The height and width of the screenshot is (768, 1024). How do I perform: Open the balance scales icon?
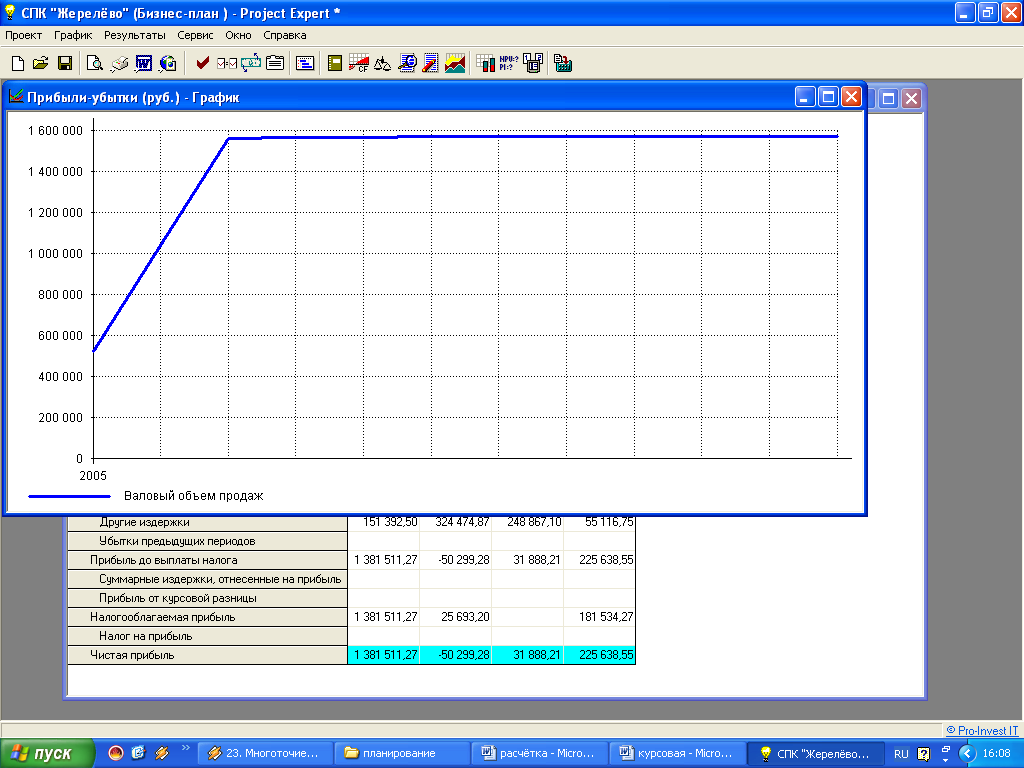382,63
